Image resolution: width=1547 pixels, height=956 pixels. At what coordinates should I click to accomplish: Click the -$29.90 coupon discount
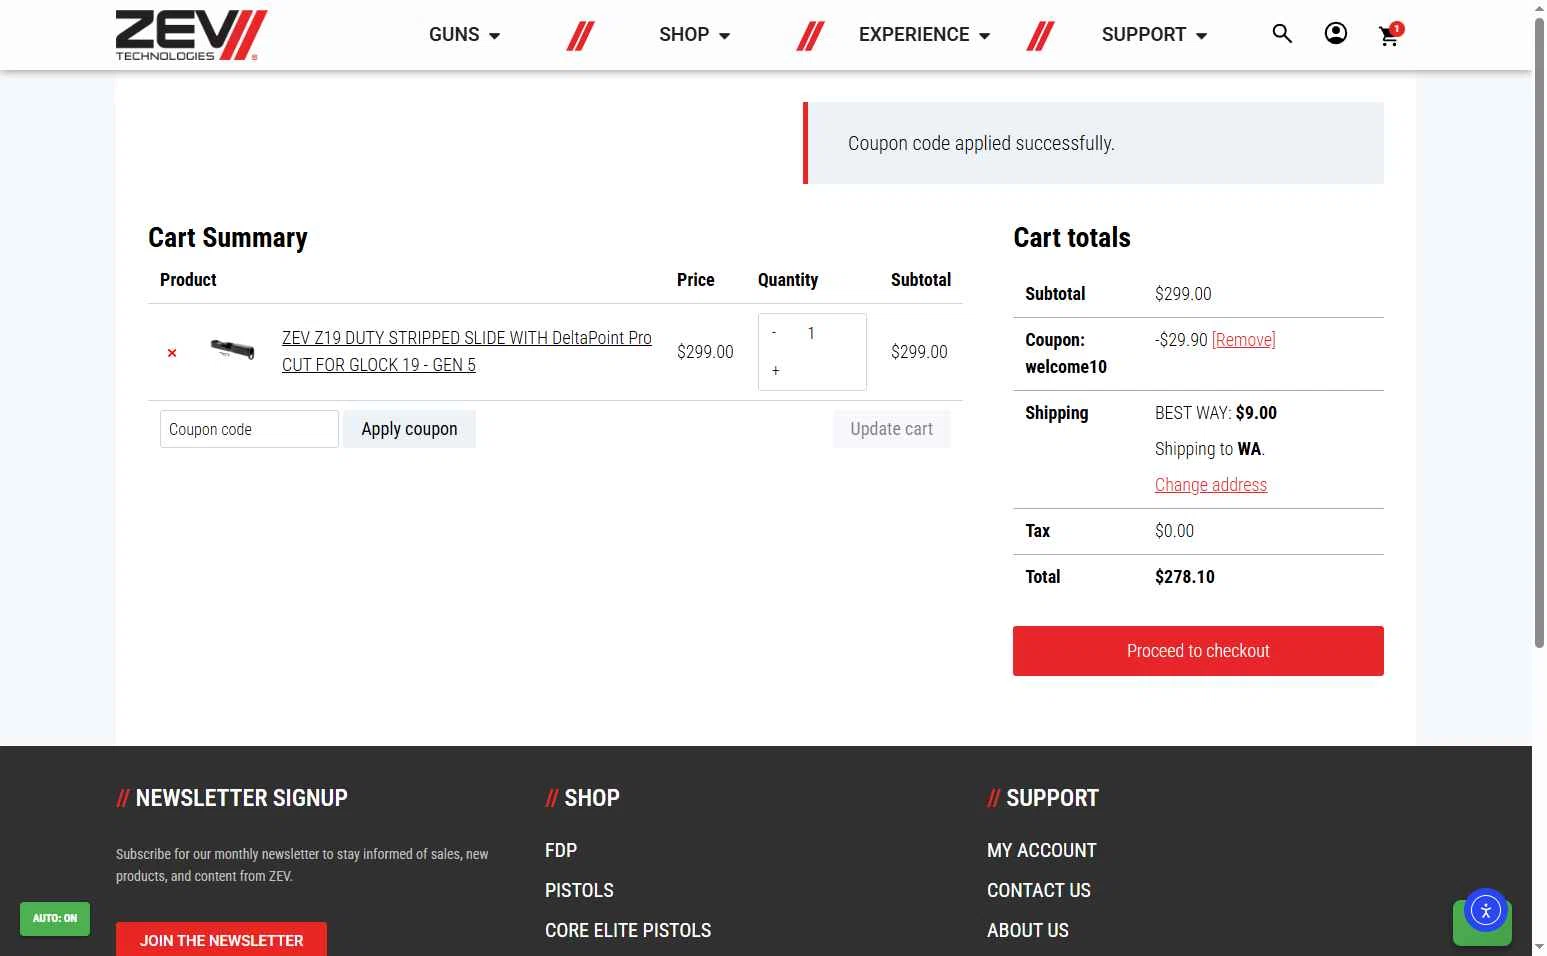click(1181, 340)
